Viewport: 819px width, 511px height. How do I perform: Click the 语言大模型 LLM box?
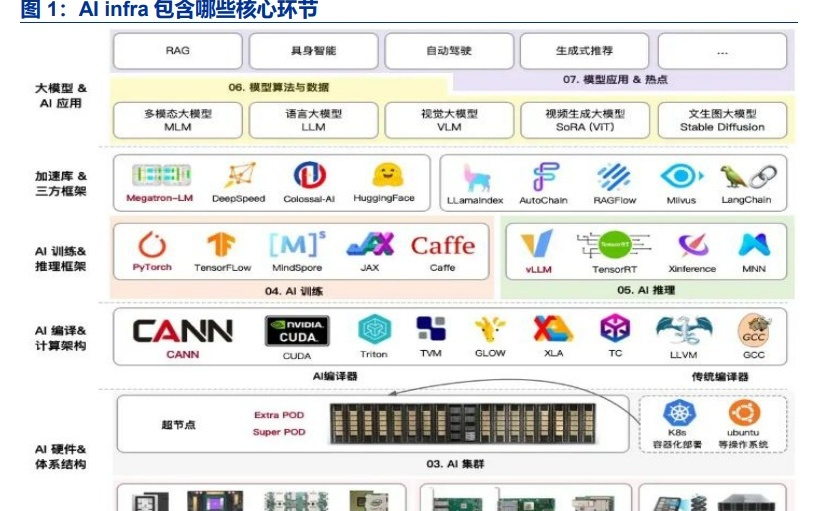(313, 120)
